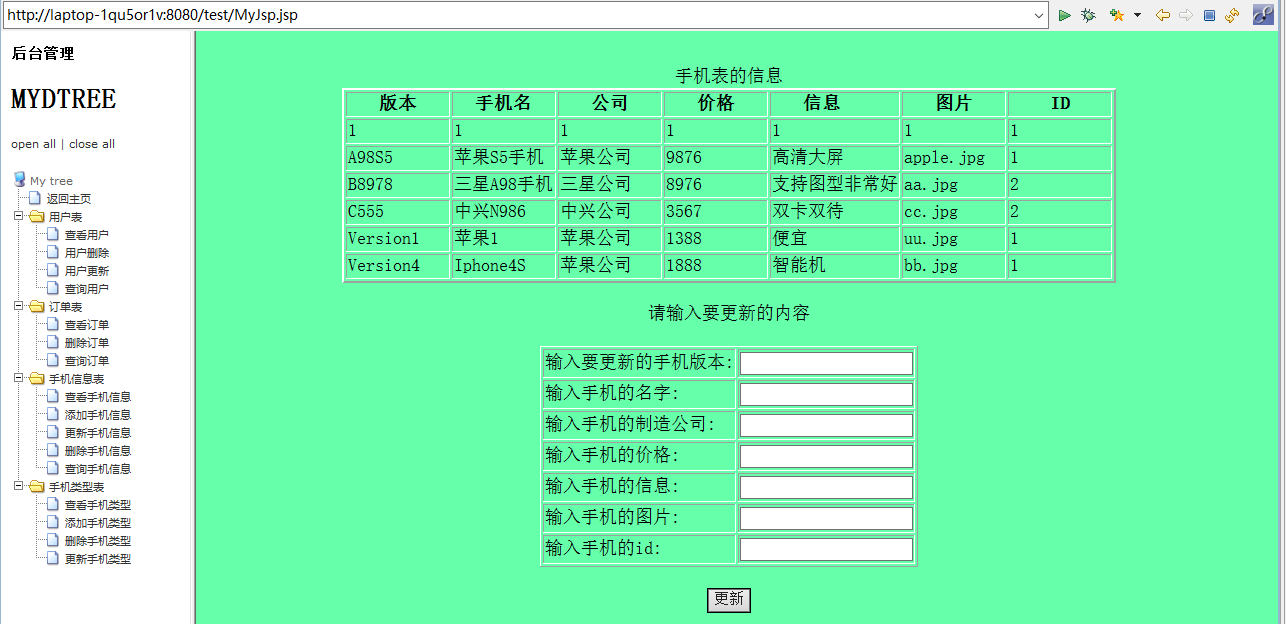Collapse the 用户表 tree node
1286x624 pixels.
pyautogui.click(x=18, y=216)
